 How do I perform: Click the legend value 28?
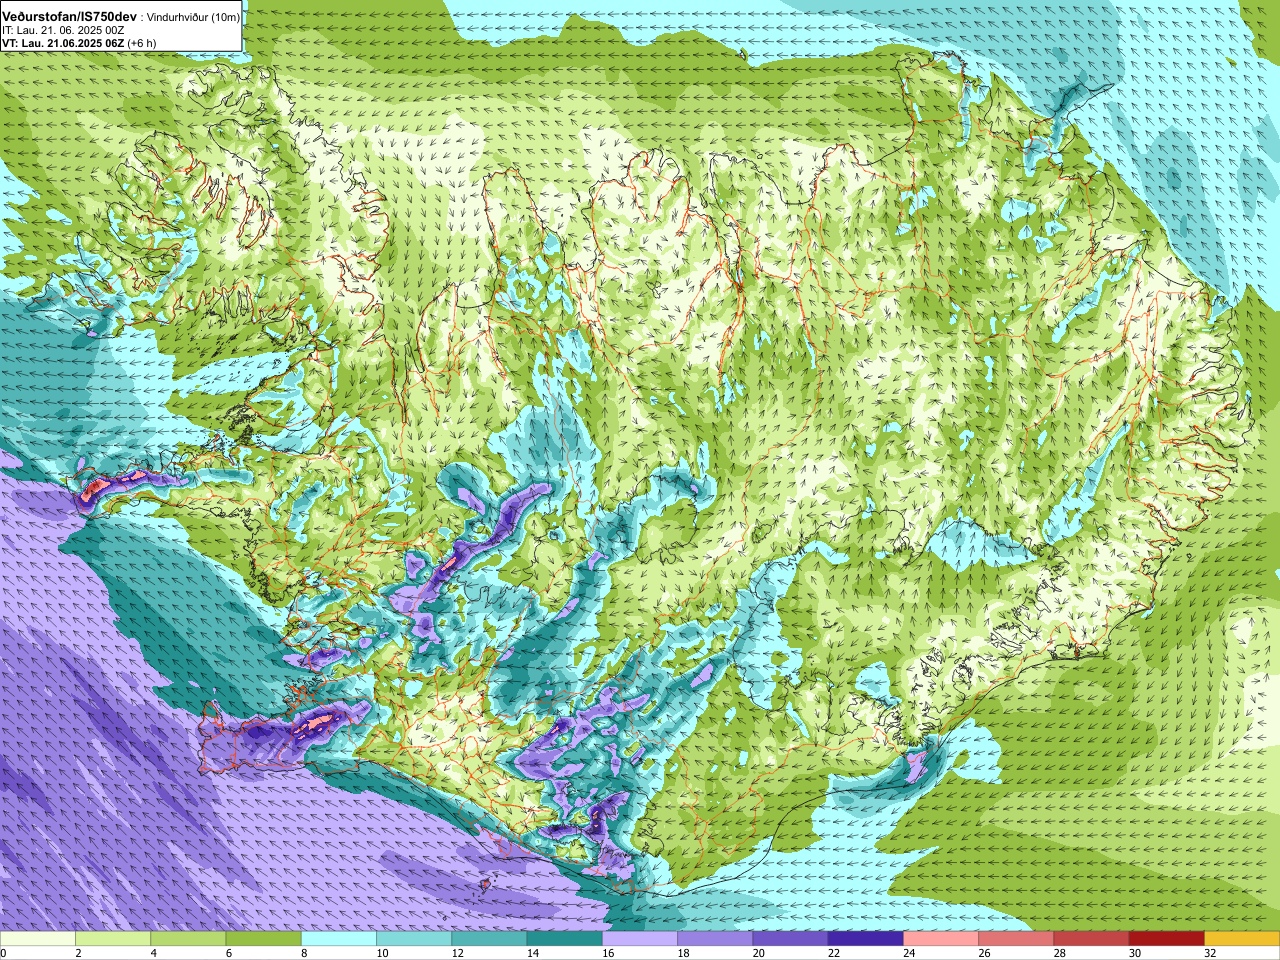[1060, 953]
